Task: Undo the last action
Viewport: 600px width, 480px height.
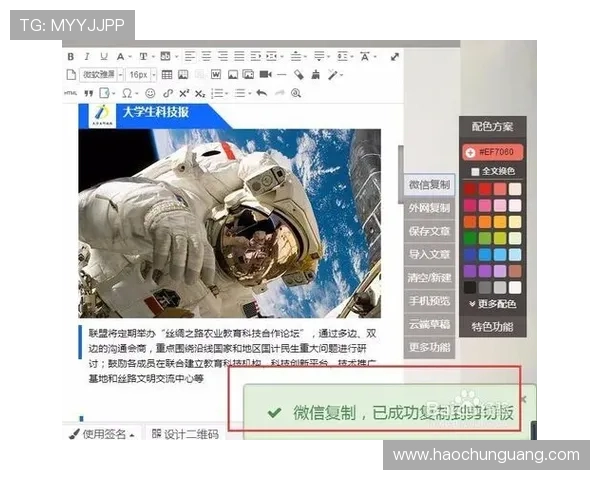Action: coord(262,93)
